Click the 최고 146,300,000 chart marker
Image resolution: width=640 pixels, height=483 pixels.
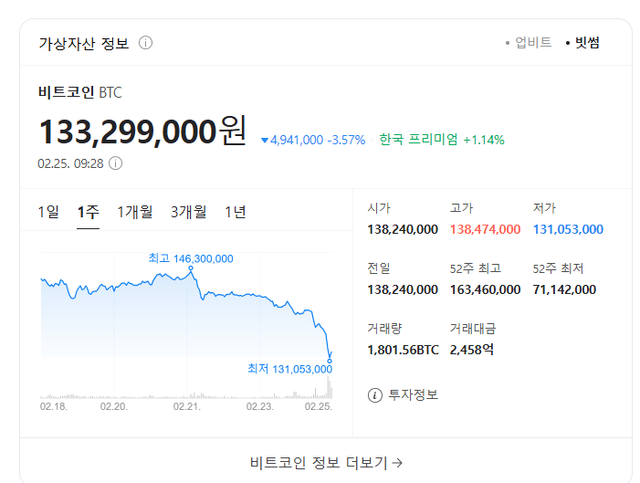(191, 270)
